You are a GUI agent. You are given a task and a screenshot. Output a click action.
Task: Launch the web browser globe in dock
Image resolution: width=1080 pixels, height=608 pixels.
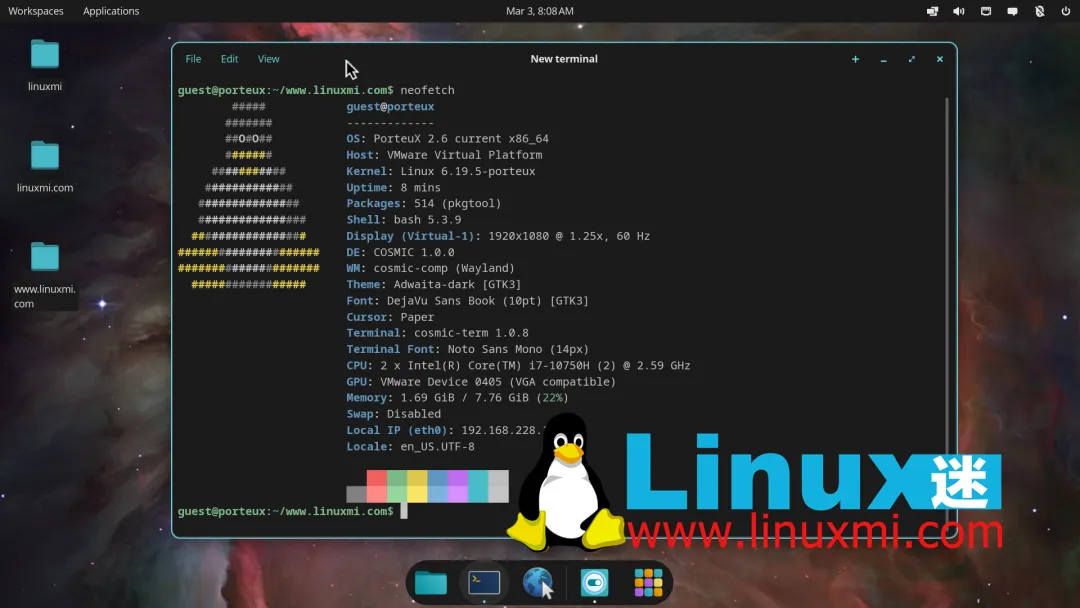click(x=538, y=583)
